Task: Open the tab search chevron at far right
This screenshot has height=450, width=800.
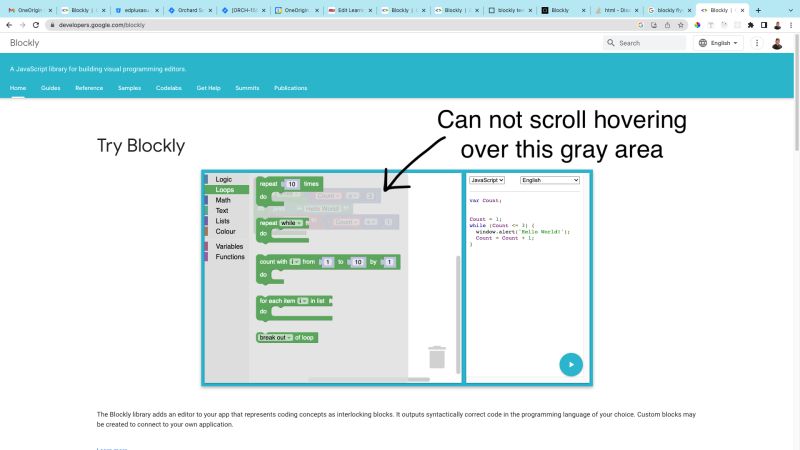Action: [x=791, y=10]
